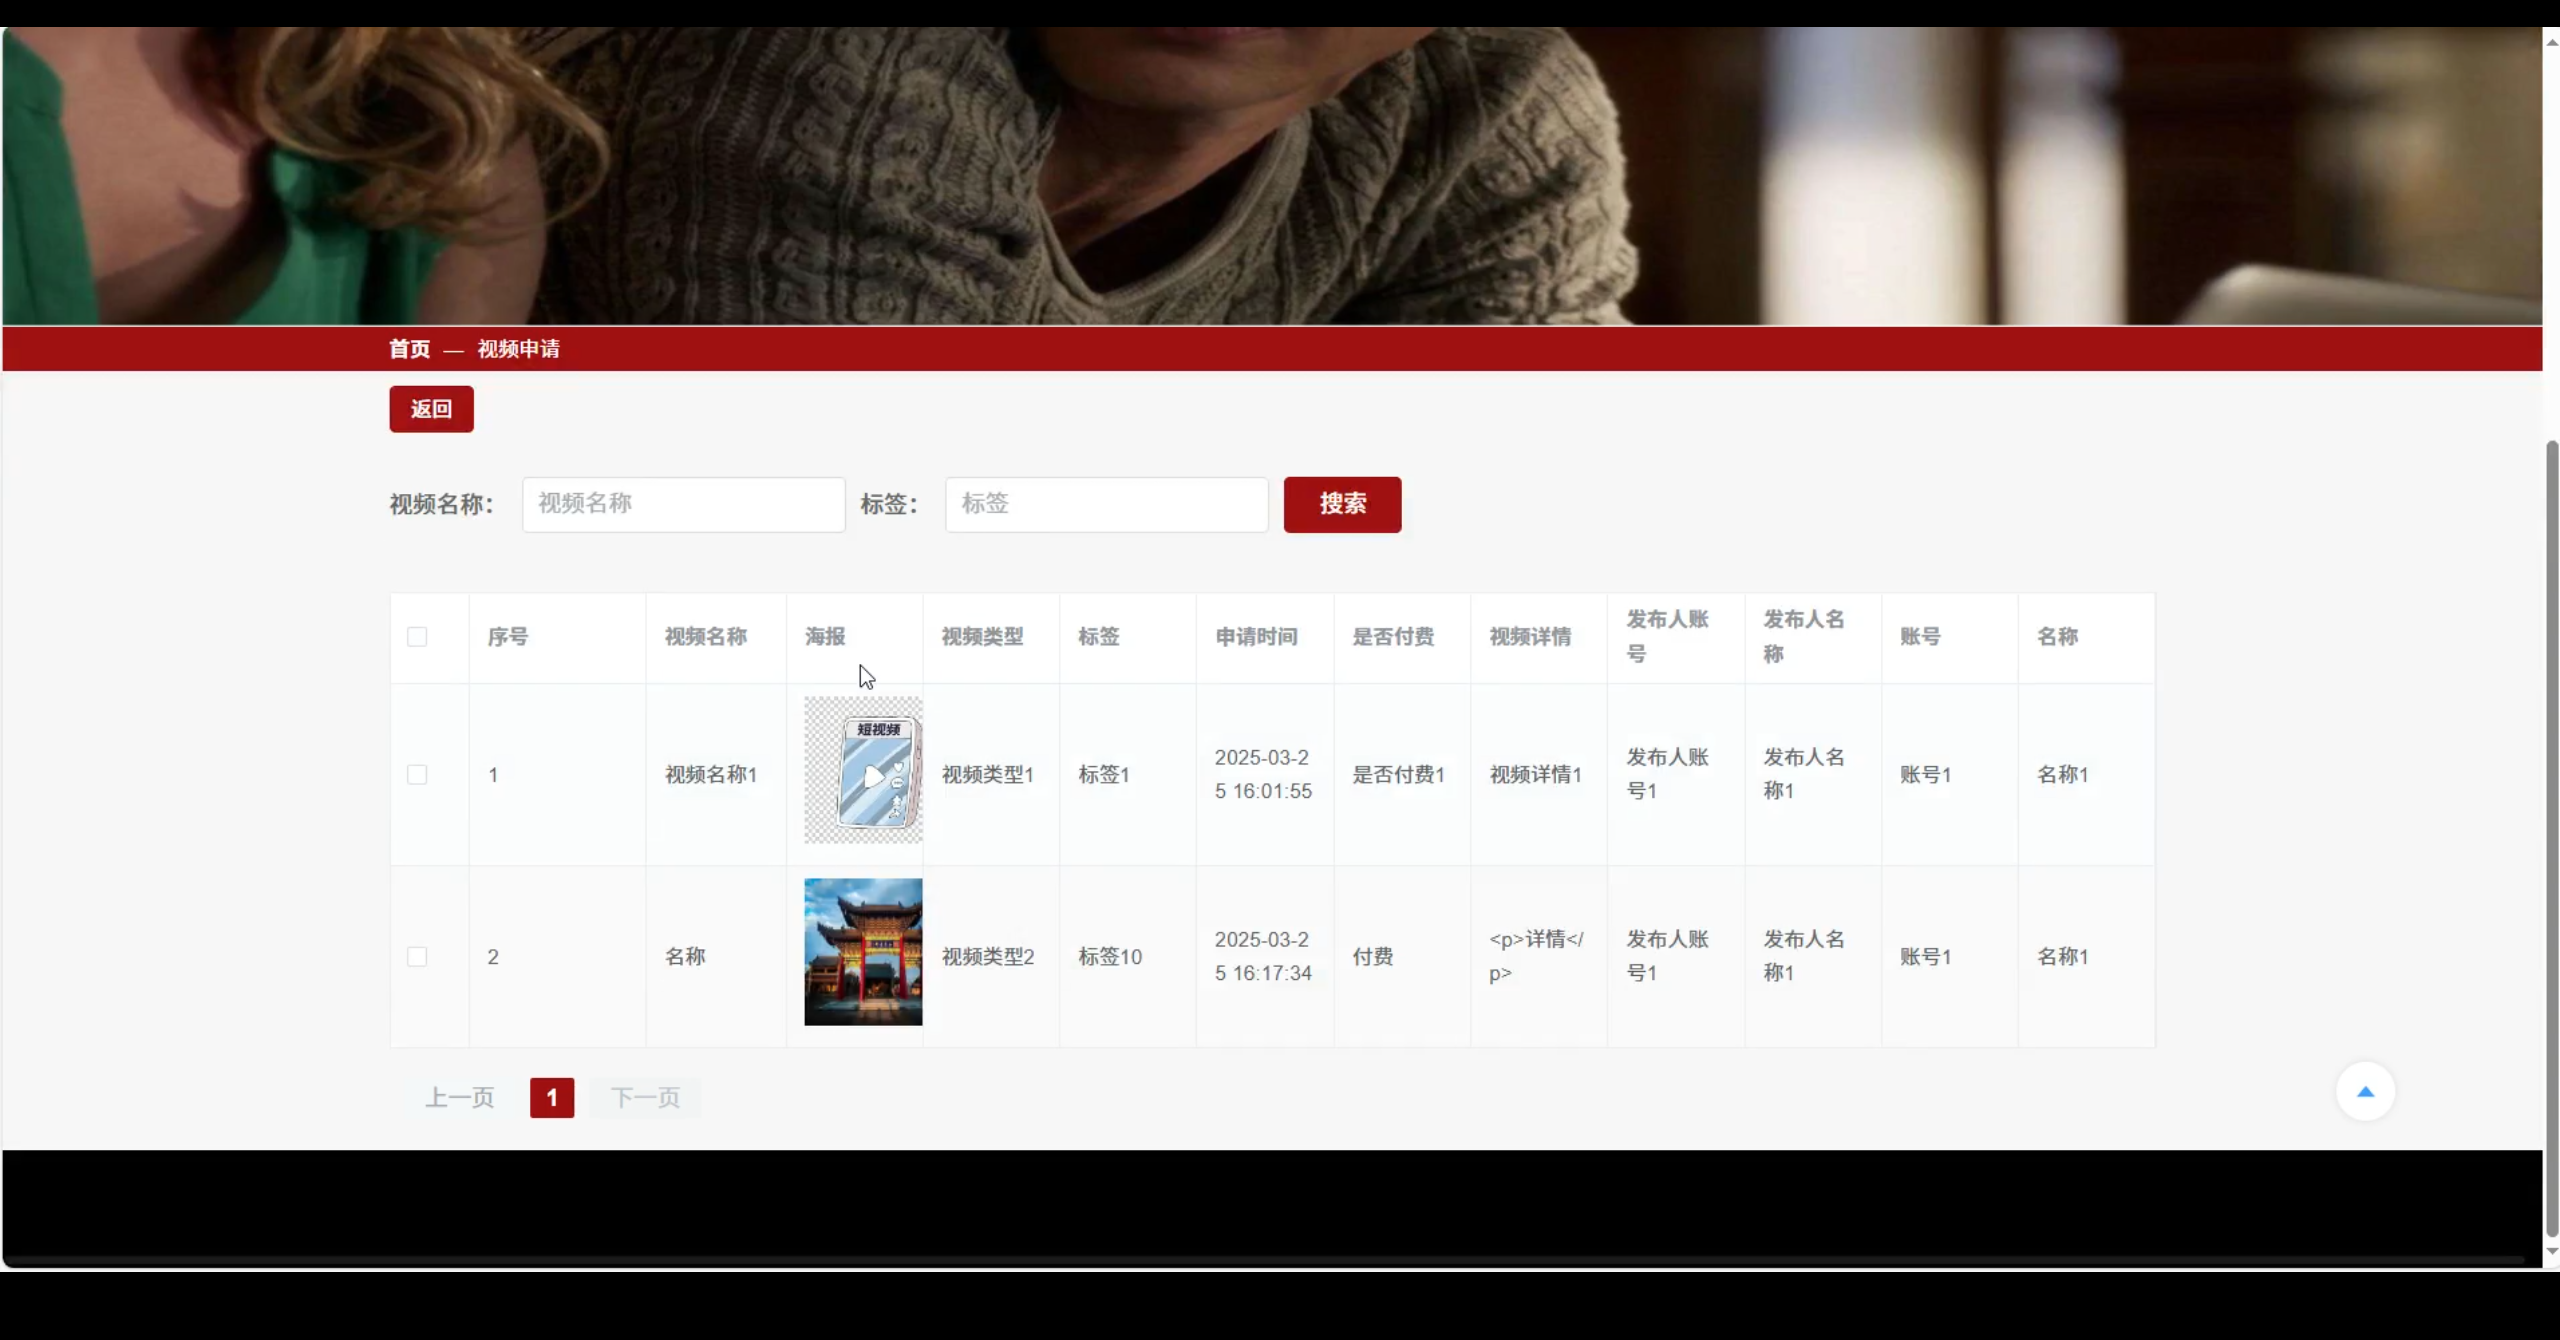
Task: Click the 返回 button
Action: point(431,409)
